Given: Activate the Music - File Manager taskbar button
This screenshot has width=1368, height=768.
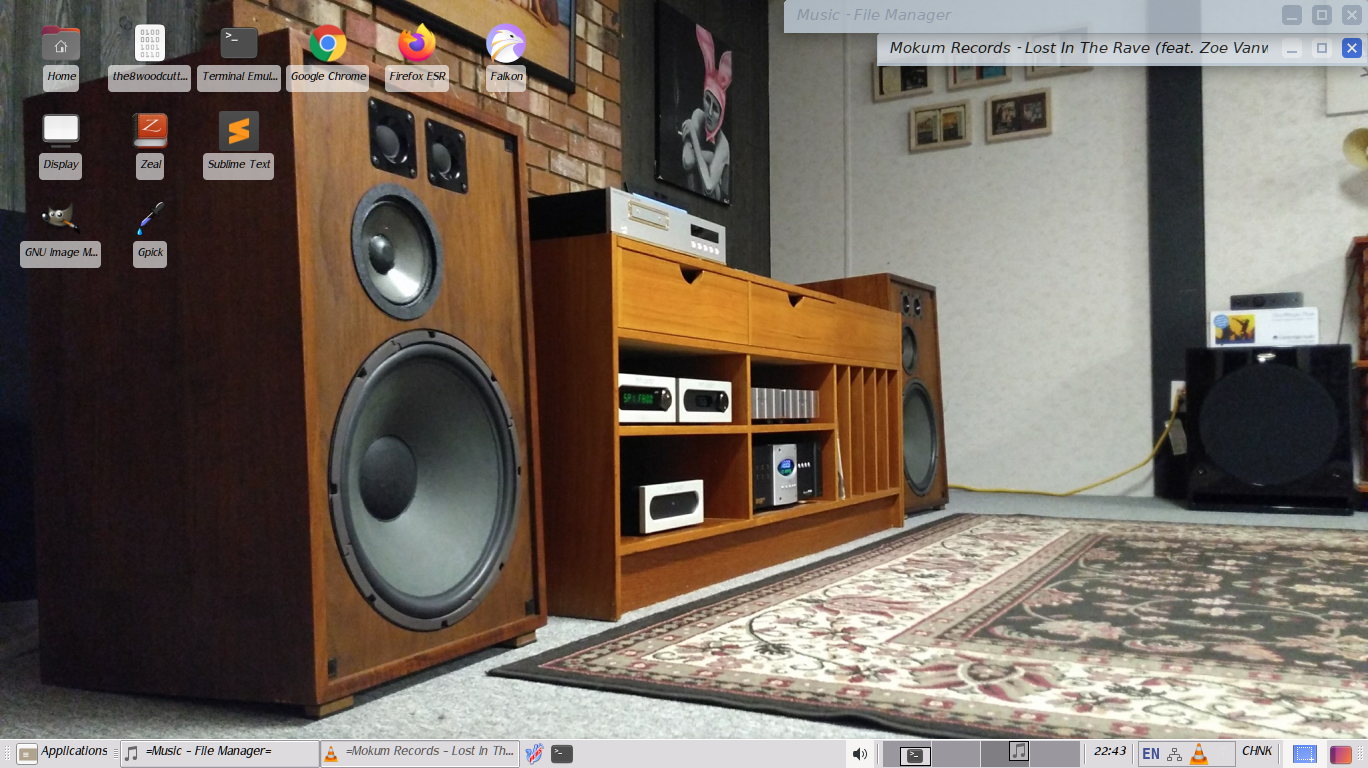Looking at the screenshot, I should (218, 752).
